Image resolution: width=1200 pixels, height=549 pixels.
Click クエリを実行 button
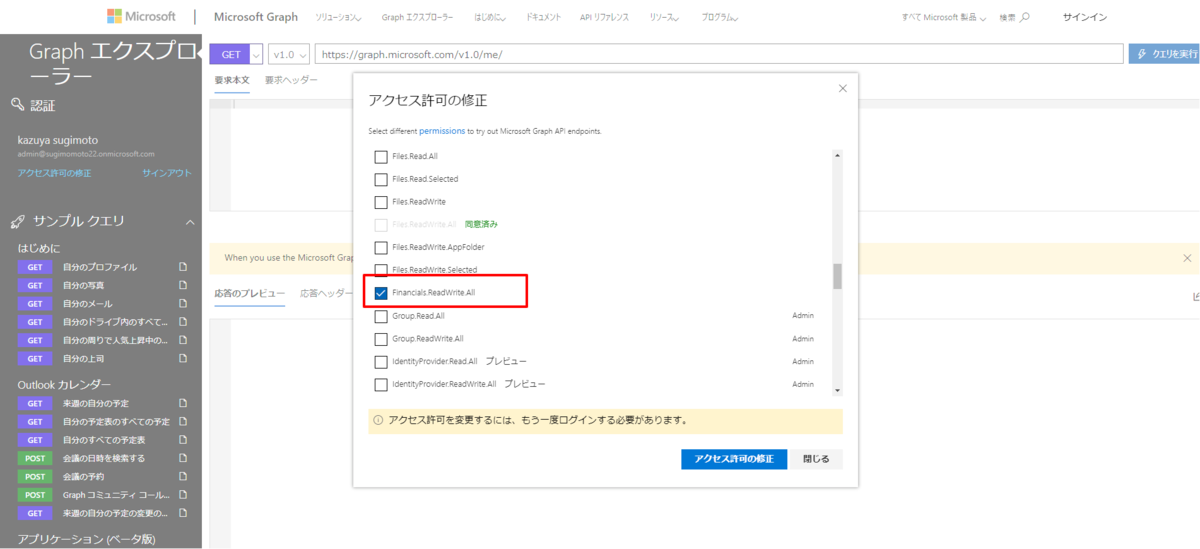pyautogui.click(x=1165, y=54)
